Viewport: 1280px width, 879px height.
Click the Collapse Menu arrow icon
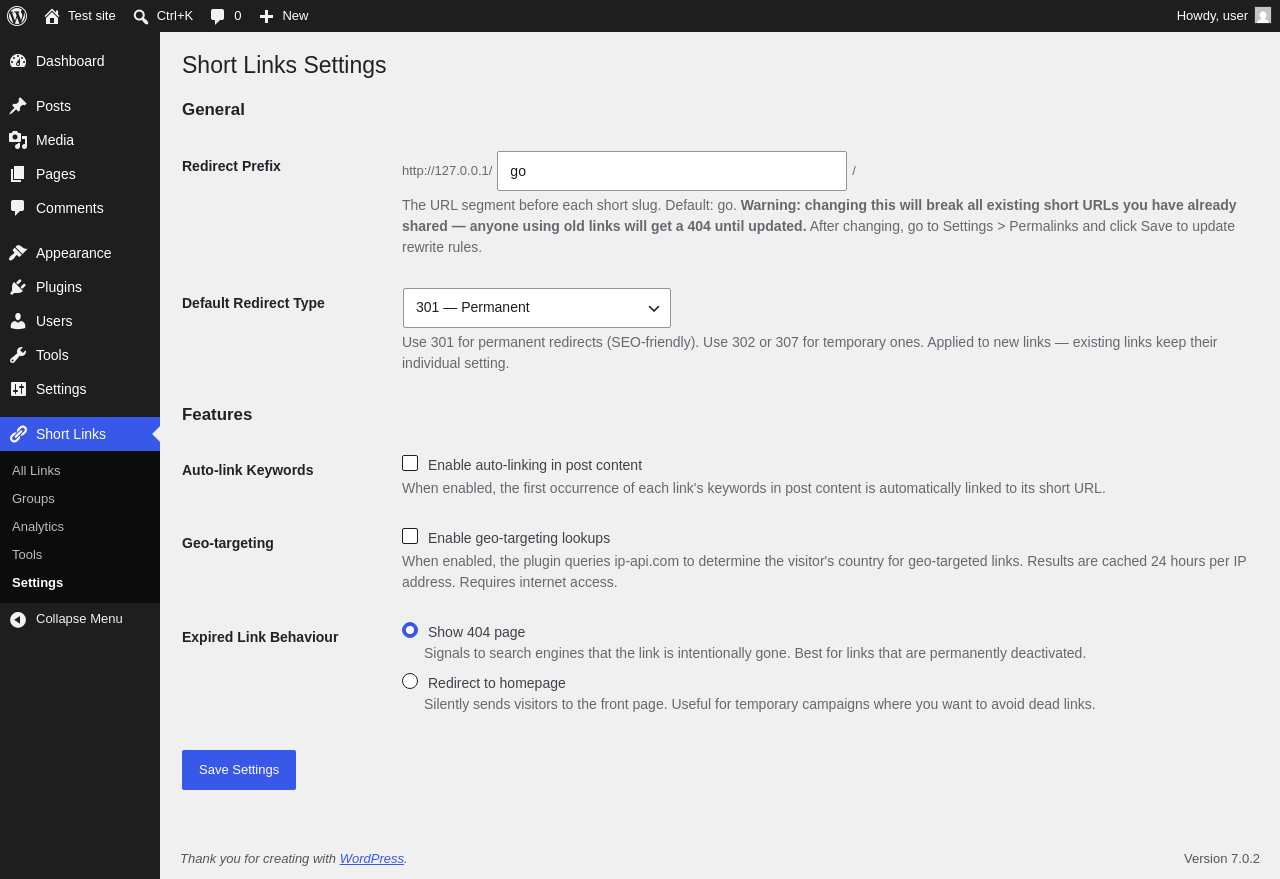tap(18, 619)
